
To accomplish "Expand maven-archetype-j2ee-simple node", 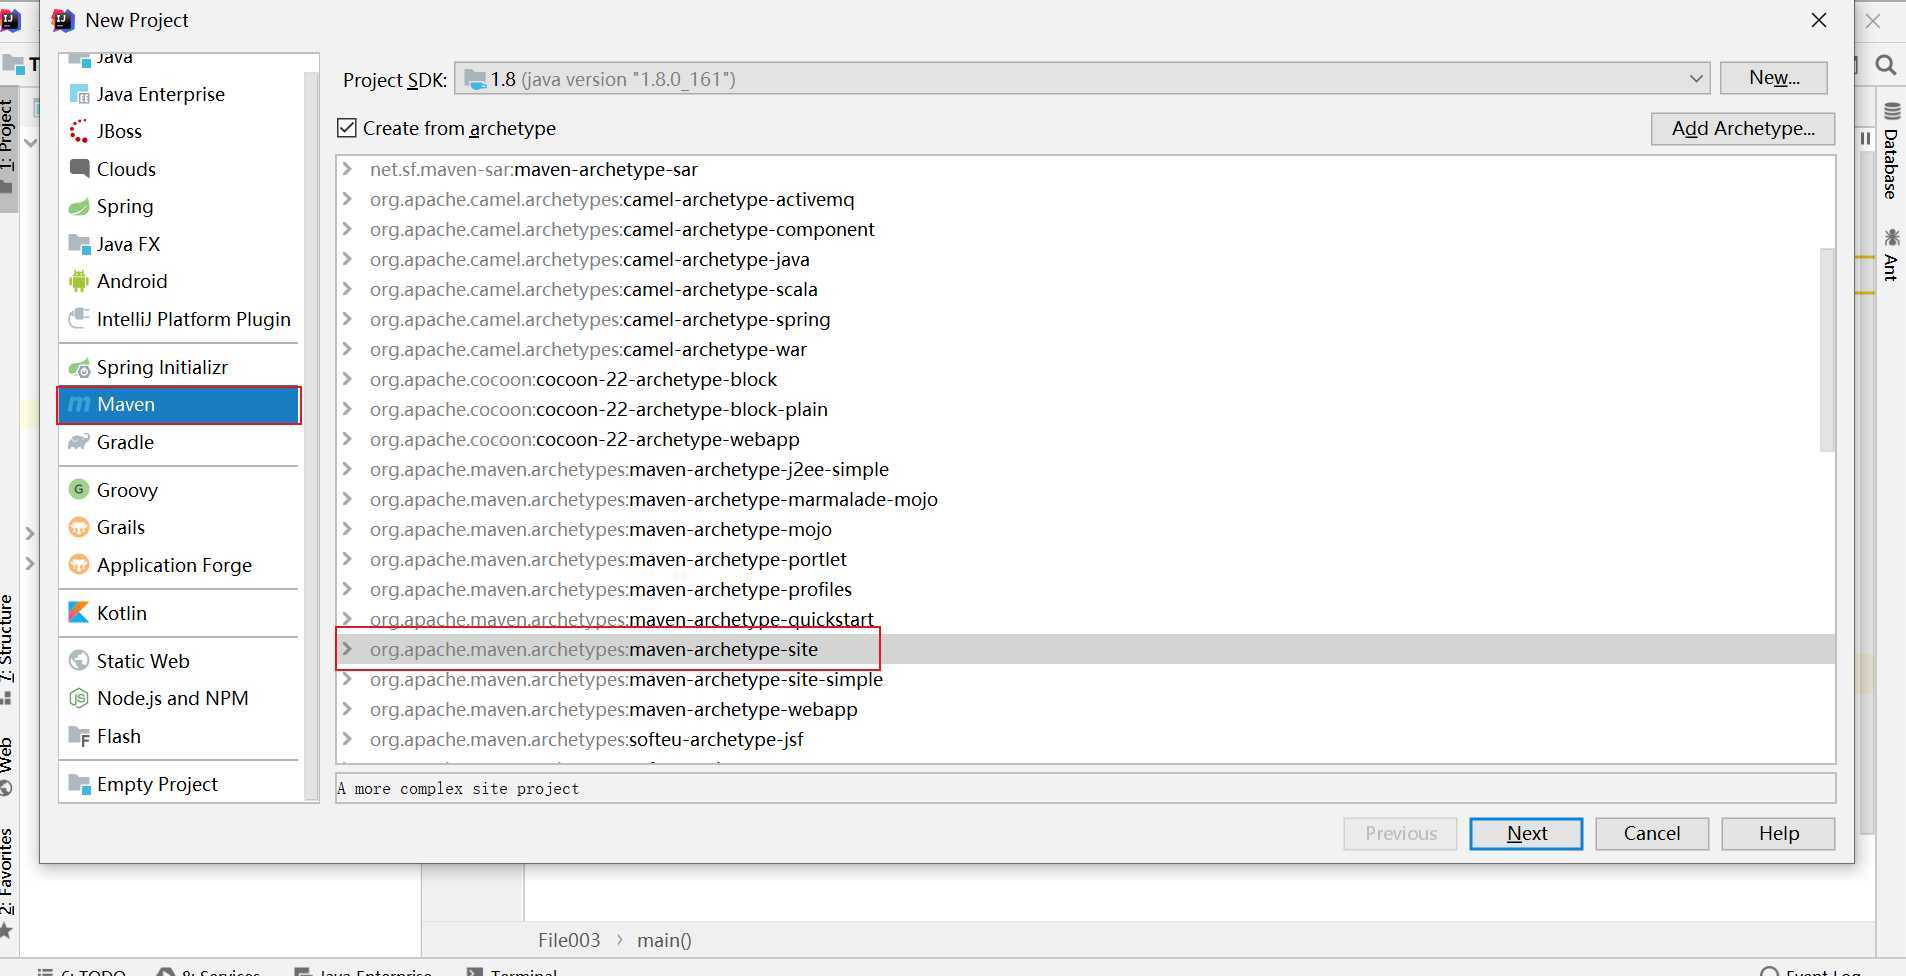I will (347, 469).
